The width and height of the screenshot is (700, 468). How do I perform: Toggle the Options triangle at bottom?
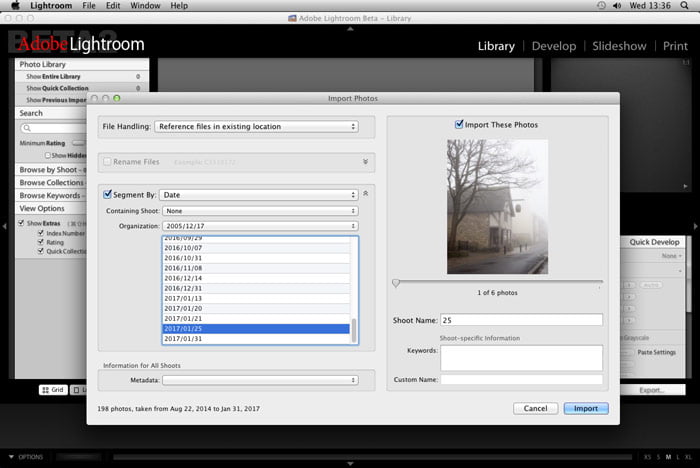pos(11,457)
